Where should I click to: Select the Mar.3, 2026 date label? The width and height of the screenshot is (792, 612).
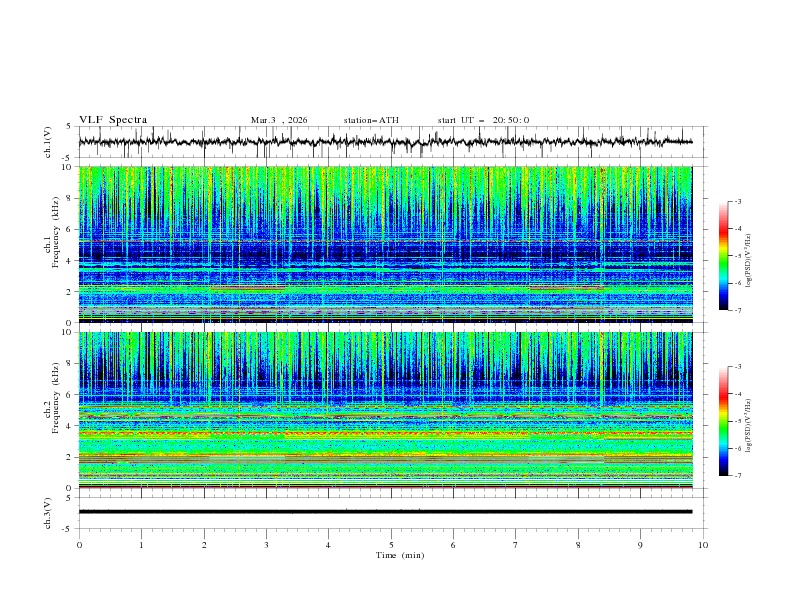(x=279, y=120)
